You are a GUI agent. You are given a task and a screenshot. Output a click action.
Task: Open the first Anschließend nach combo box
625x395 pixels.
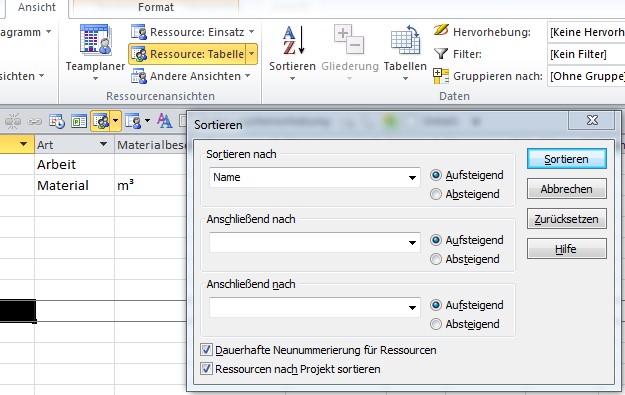(314, 242)
